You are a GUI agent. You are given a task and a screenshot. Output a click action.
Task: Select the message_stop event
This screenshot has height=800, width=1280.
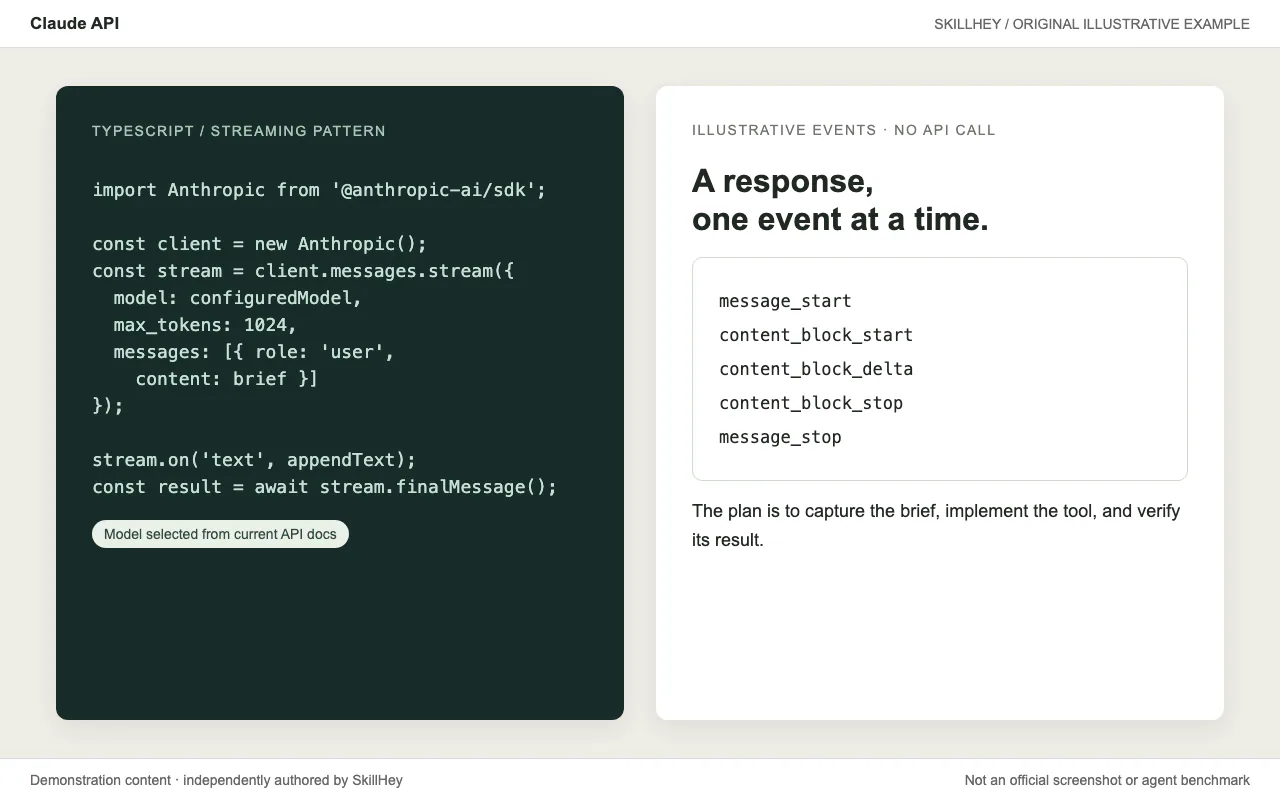point(780,437)
